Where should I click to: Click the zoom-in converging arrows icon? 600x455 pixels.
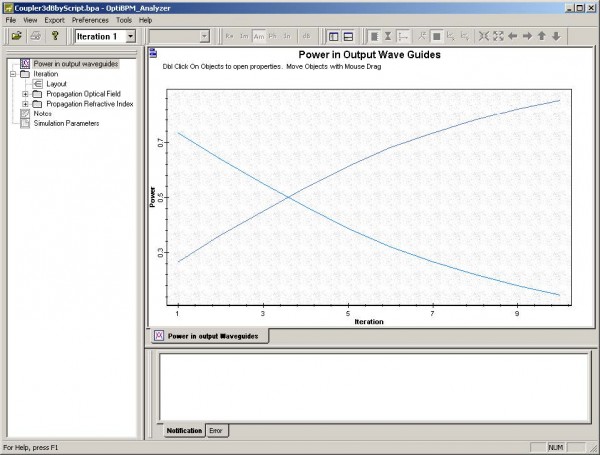coord(484,36)
